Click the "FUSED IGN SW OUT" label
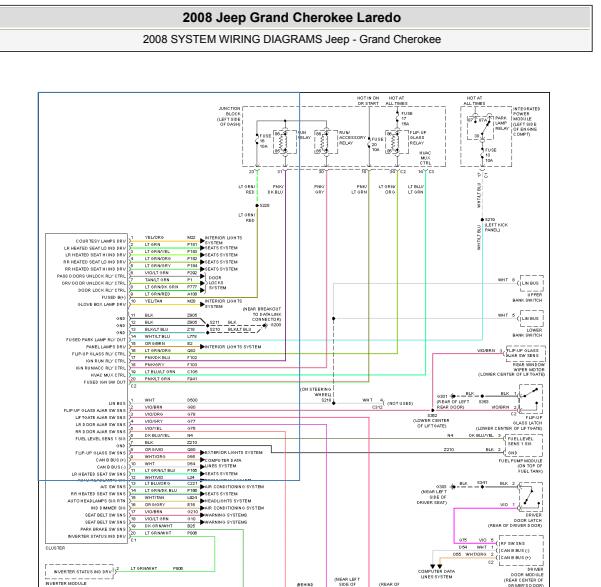The height and width of the screenshot is (587, 601). pos(105,382)
